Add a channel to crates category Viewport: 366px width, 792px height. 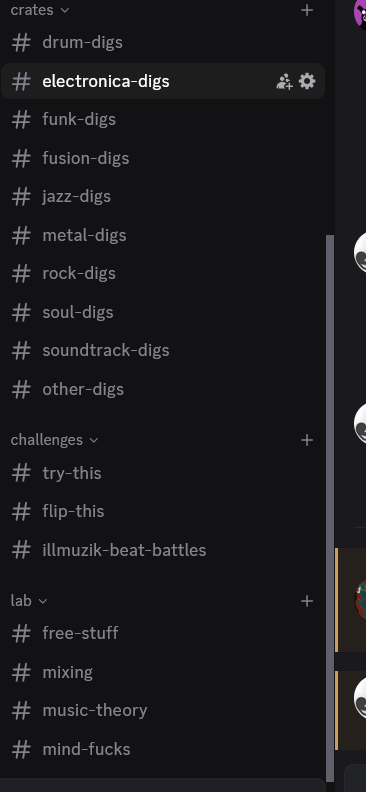307,10
